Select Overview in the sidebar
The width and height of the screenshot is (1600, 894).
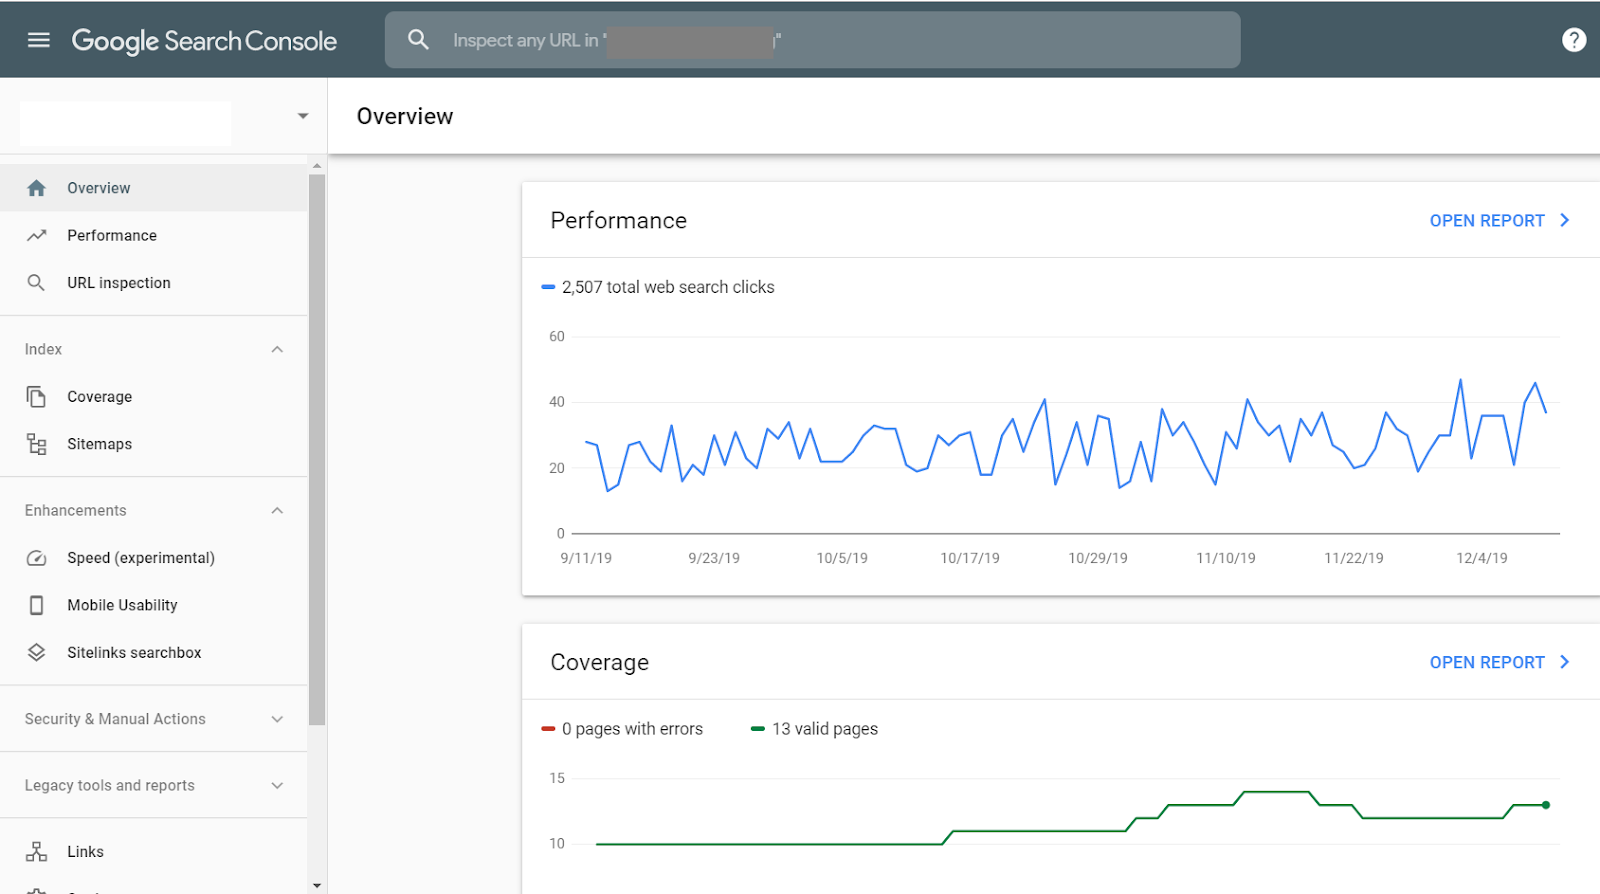point(154,188)
